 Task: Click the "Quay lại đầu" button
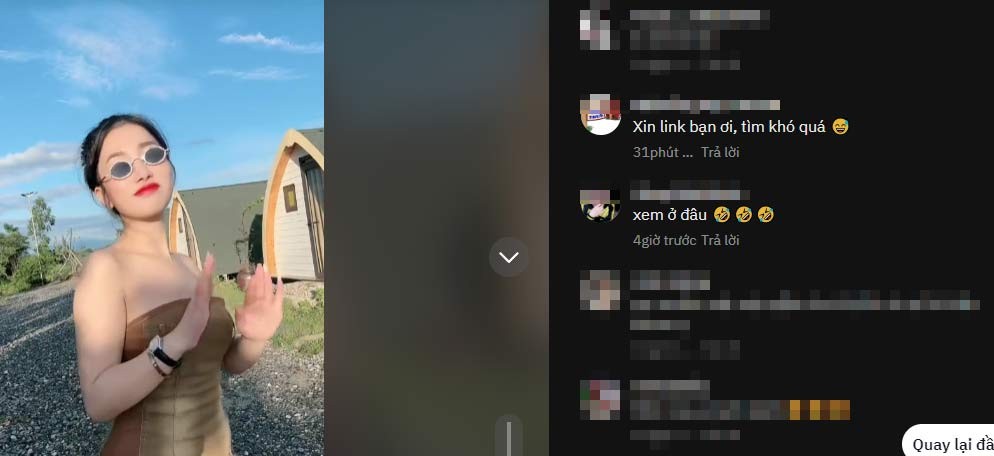point(950,445)
